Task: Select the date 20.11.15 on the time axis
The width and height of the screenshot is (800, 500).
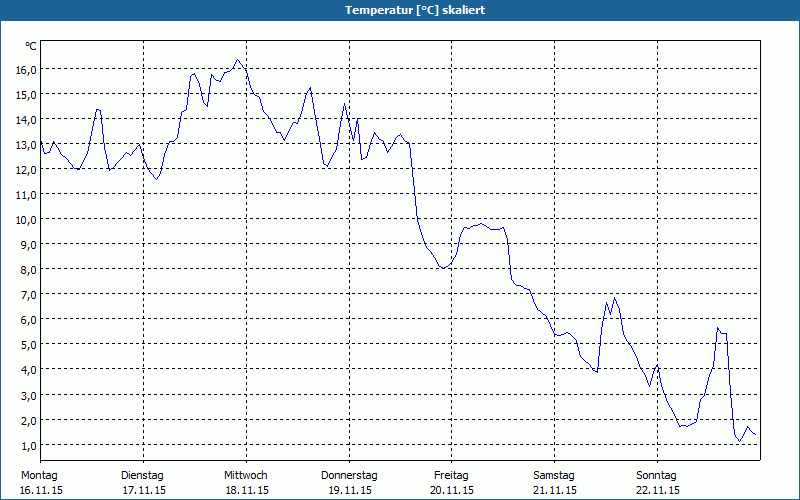Action: coord(452,490)
